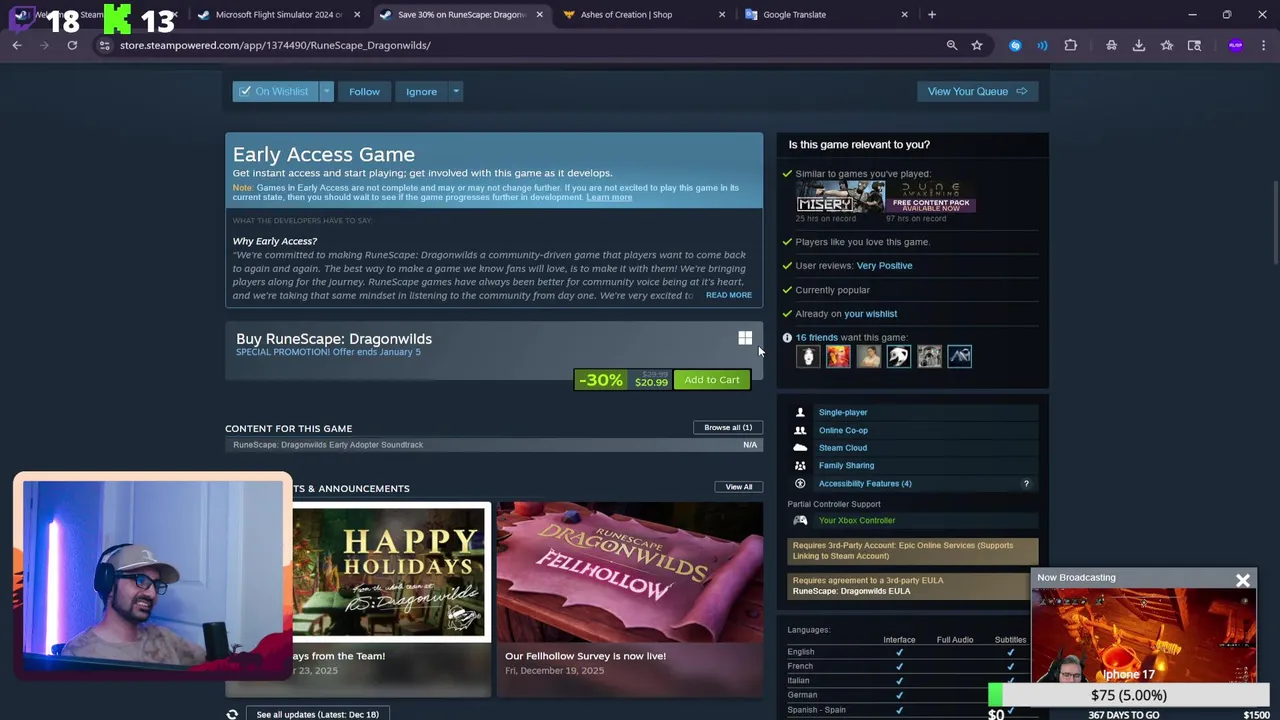The image size is (1280, 720).
Task: Open the RuneScape: Dragonwilds EULA link
Action: [851, 591]
